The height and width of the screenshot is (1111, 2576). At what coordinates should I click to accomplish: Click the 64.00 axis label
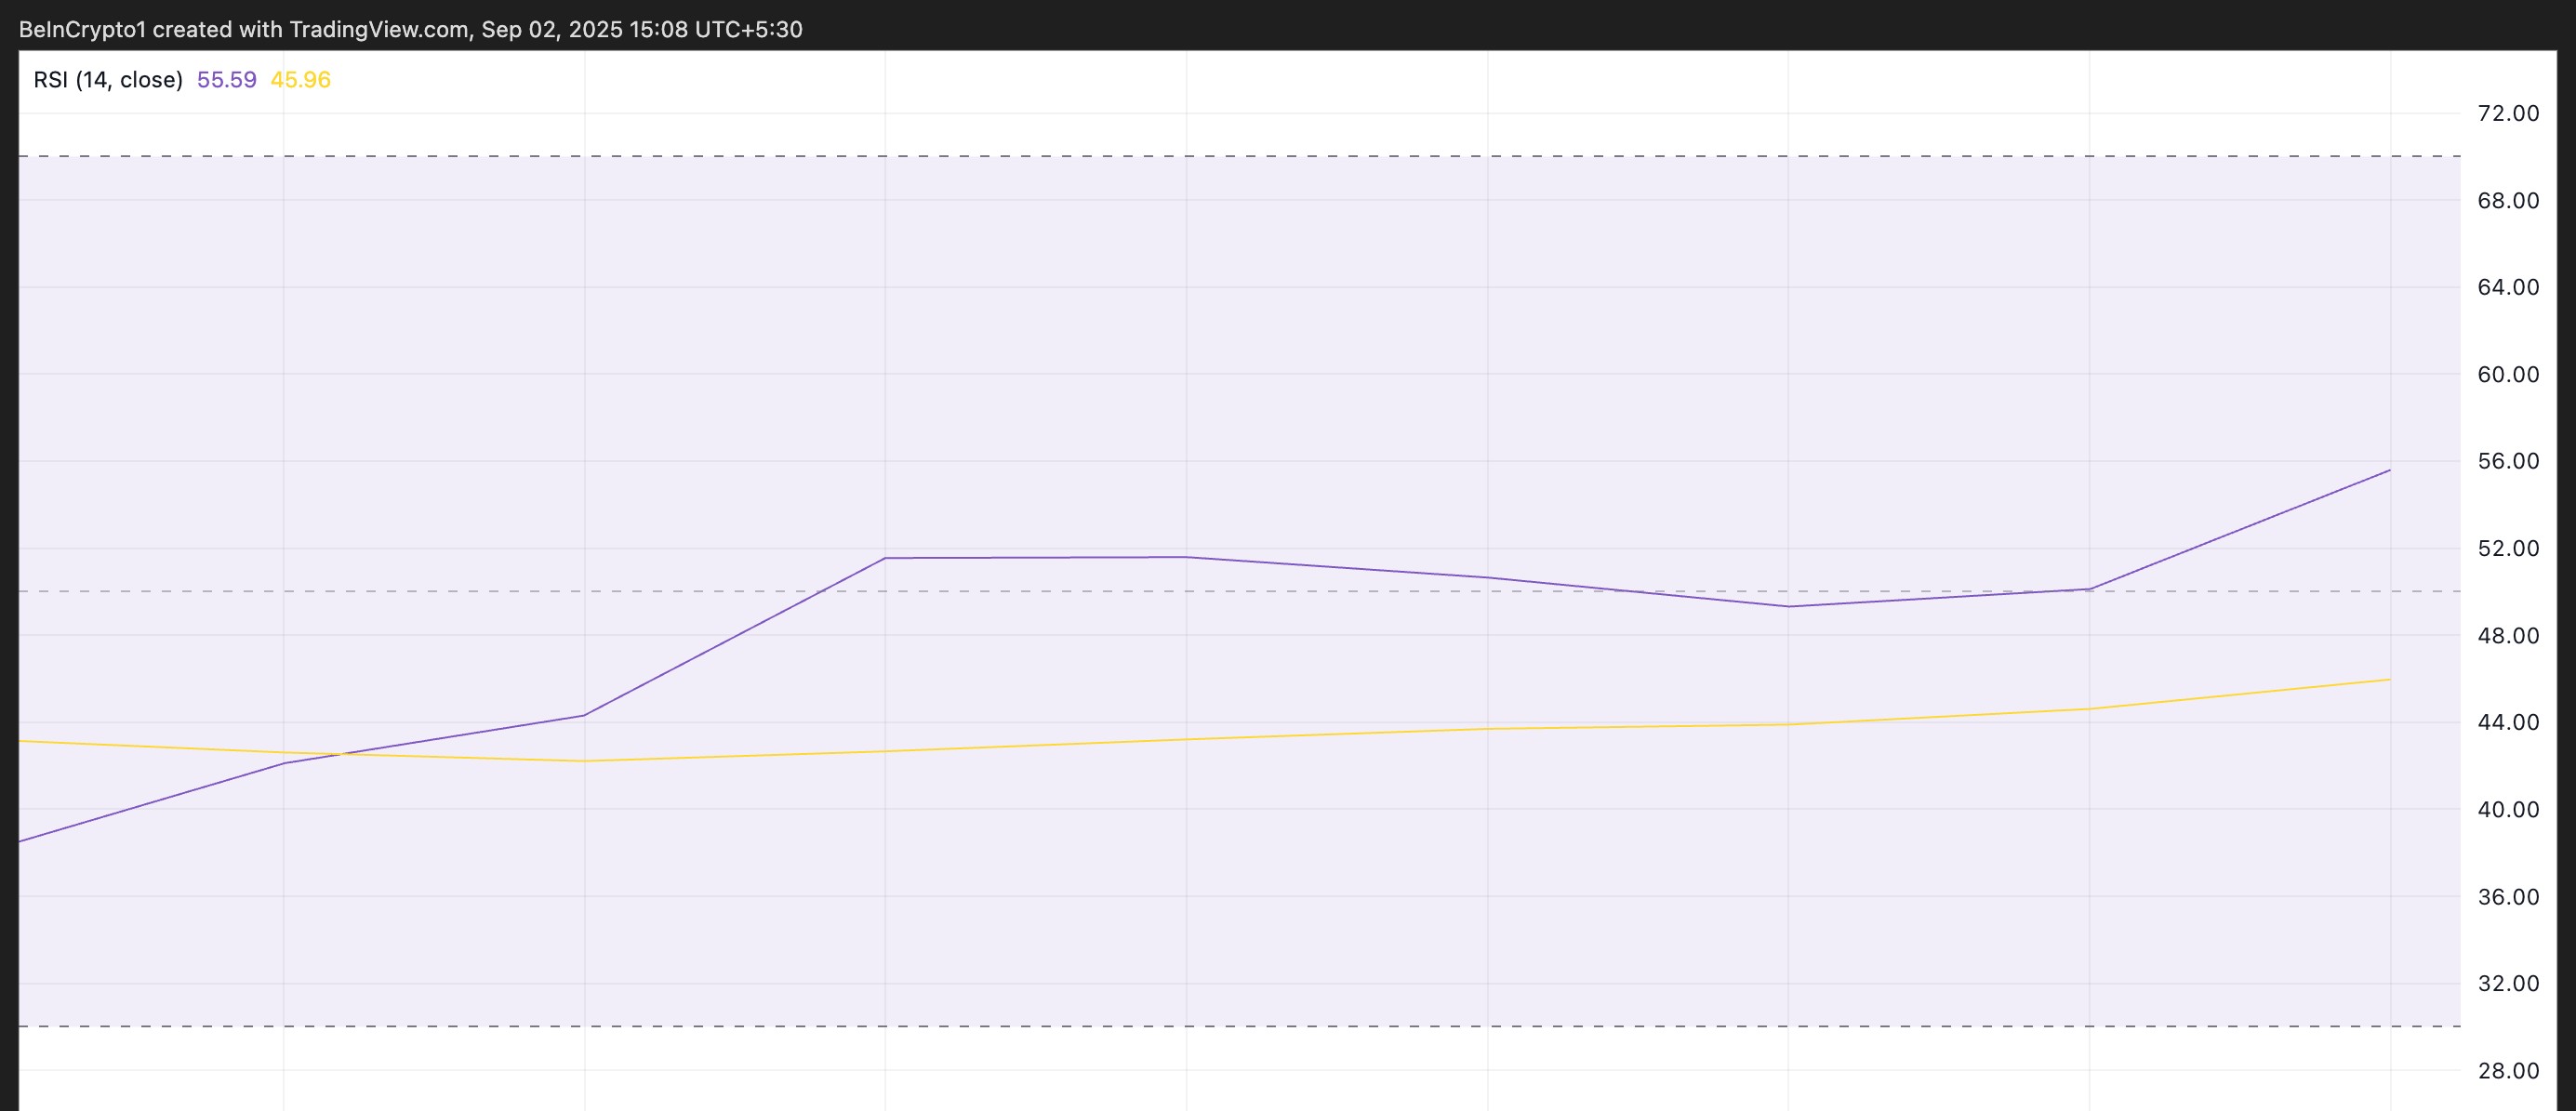[x=2508, y=287]
